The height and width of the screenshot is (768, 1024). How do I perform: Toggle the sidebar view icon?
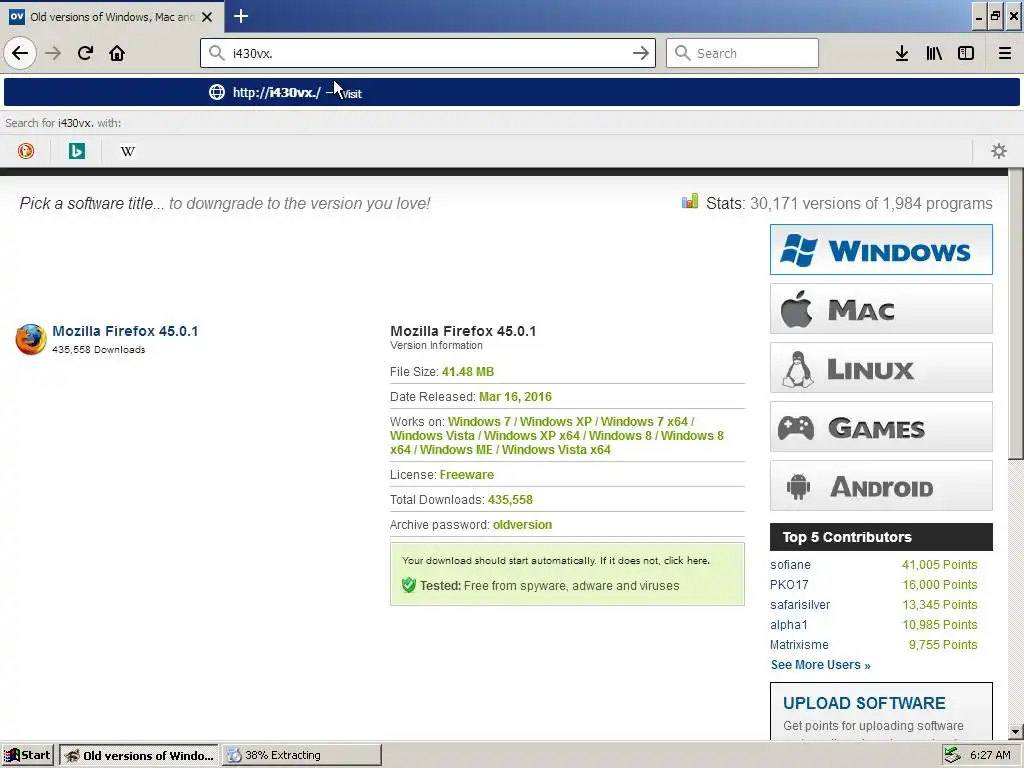click(966, 53)
